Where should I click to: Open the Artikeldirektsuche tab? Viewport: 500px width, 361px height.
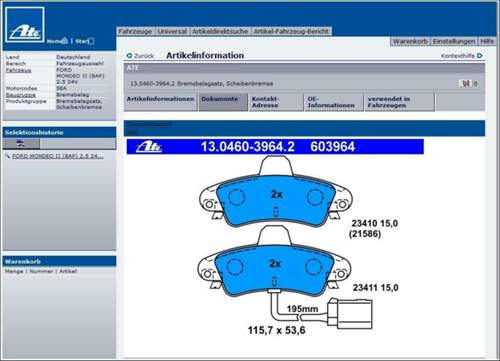coord(220,31)
